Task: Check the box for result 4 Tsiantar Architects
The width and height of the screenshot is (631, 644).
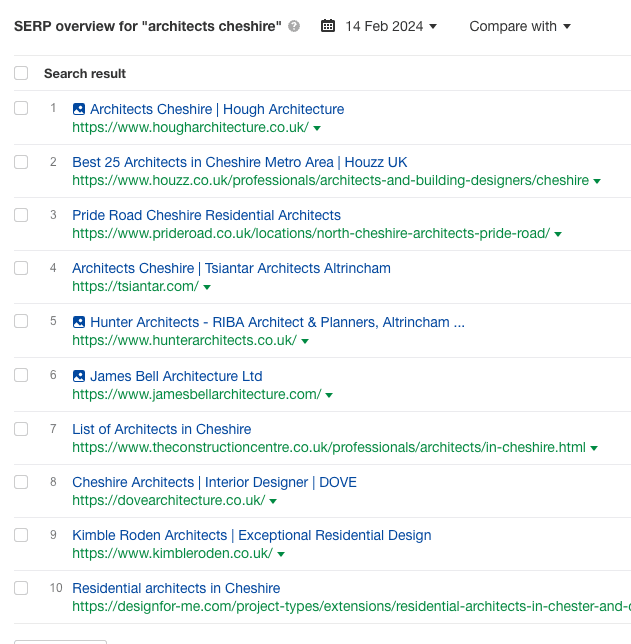Action: [21, 268]
